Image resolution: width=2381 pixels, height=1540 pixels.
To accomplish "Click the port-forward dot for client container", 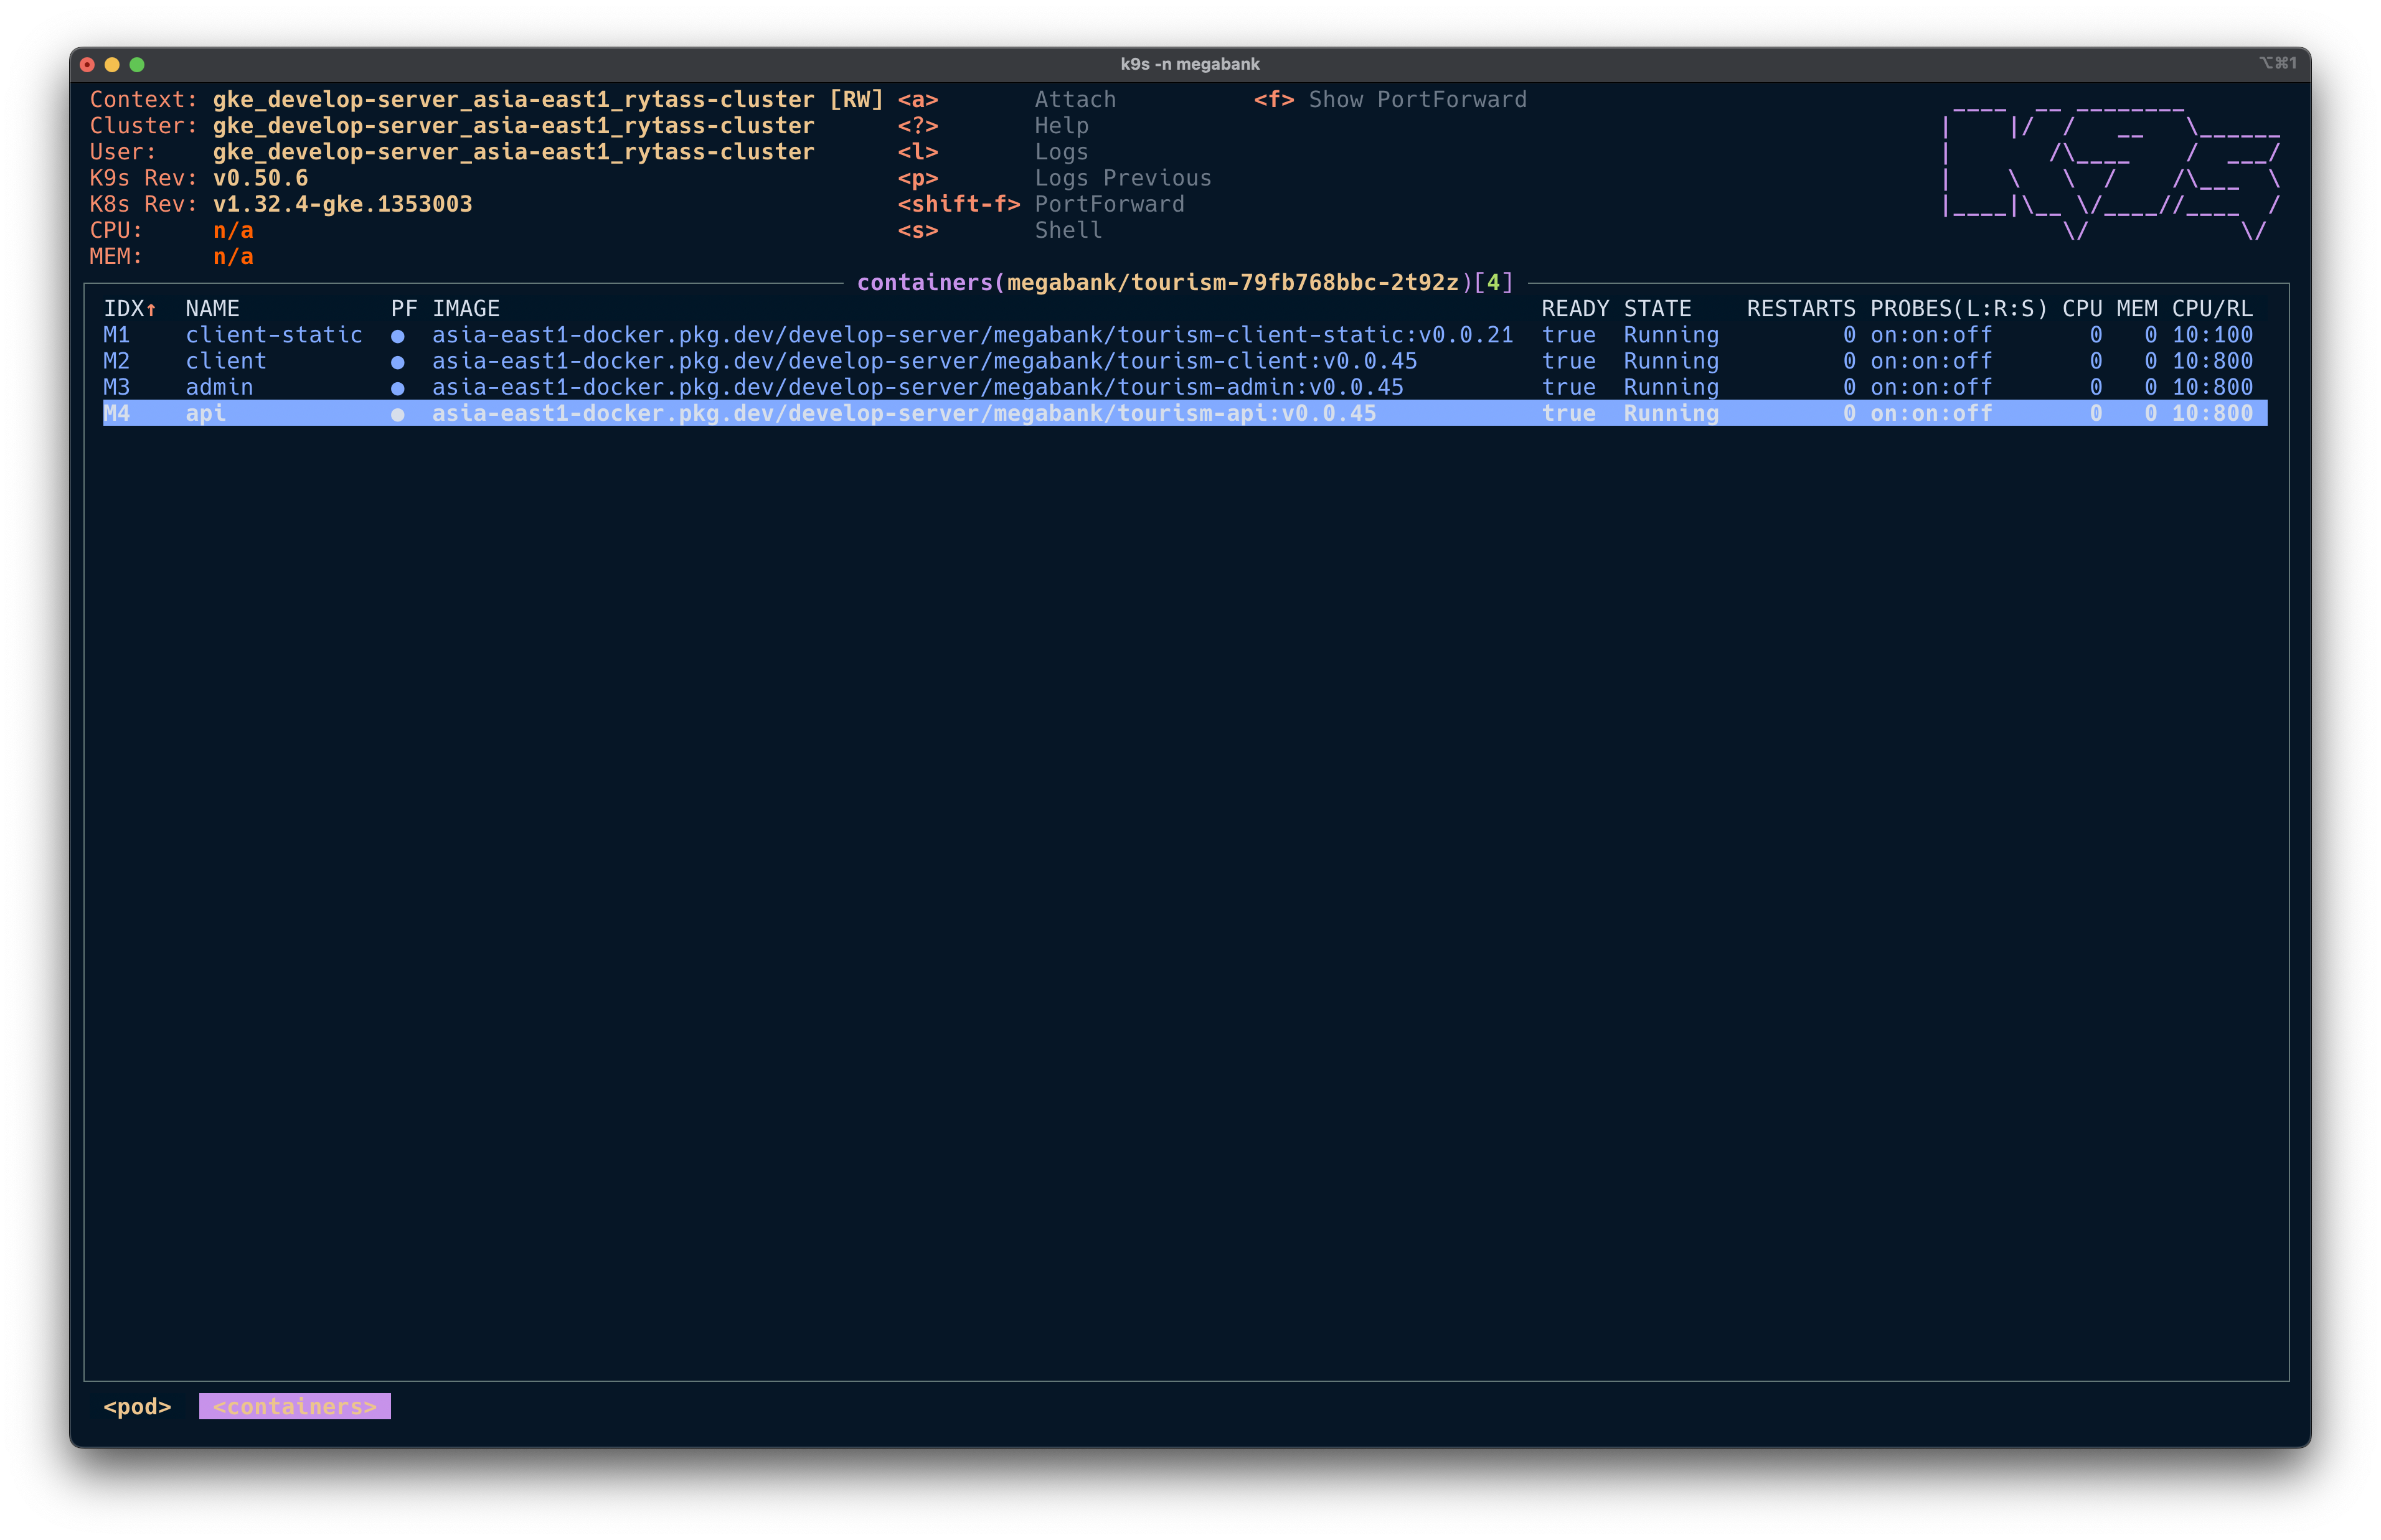I will coord(398,362).
